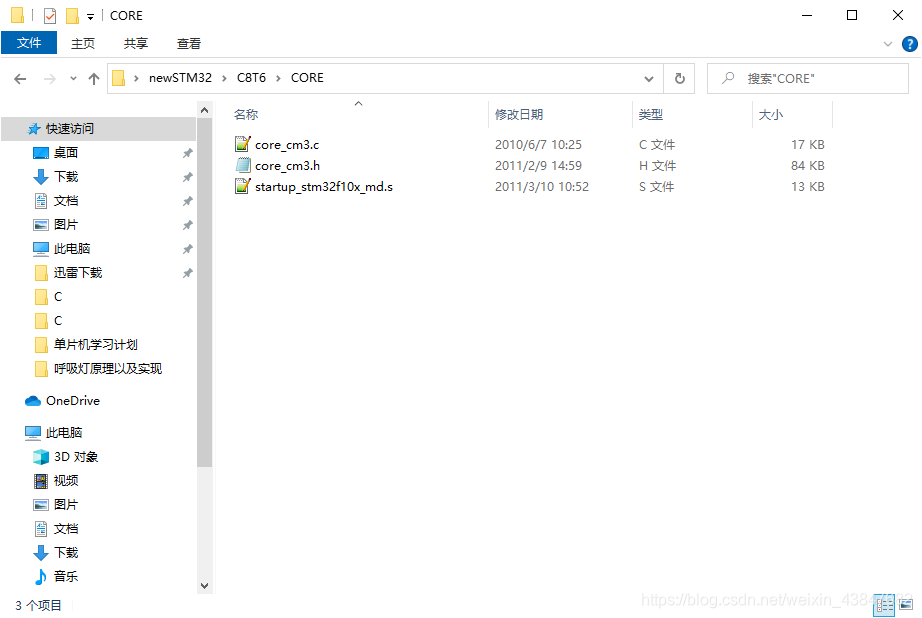The width and height of the screenshot is (922, 618).
Task: Sort by the 类型 column header
Action: tap(650, 115)
